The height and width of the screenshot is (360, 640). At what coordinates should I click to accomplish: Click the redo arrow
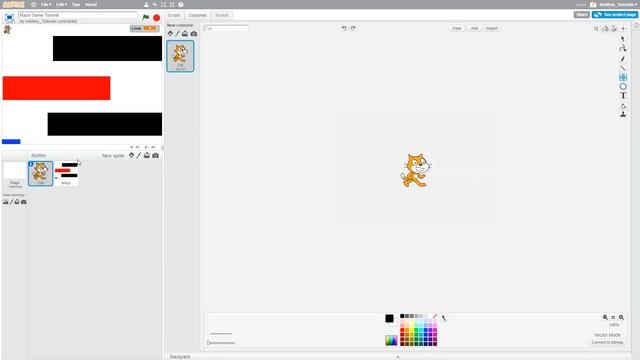353,28
